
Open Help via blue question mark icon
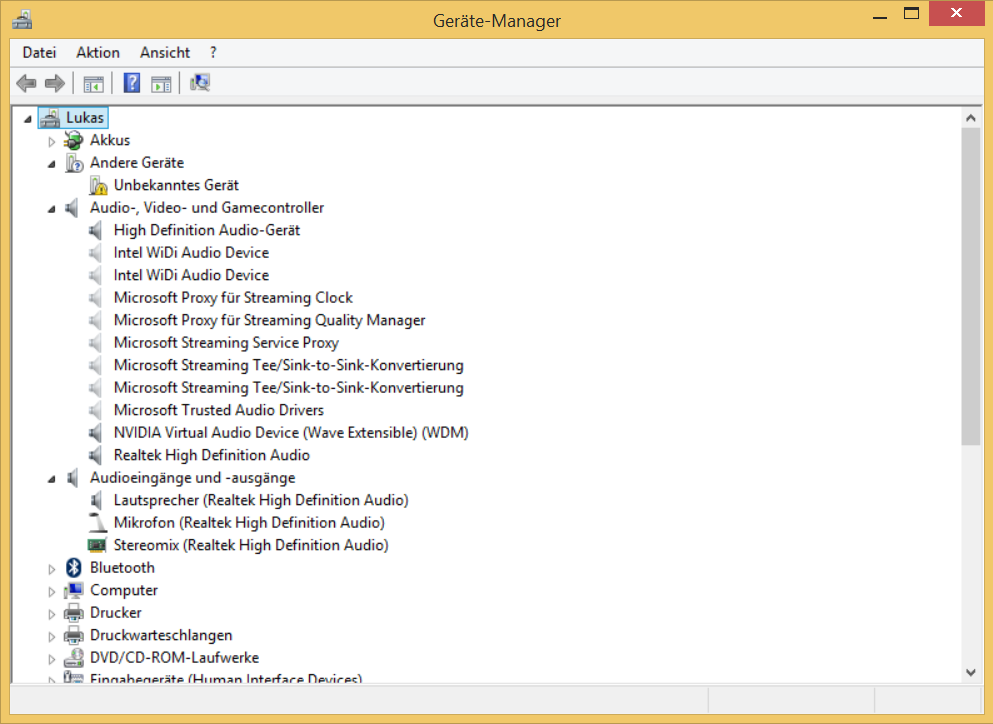click(x=132, y=83)
